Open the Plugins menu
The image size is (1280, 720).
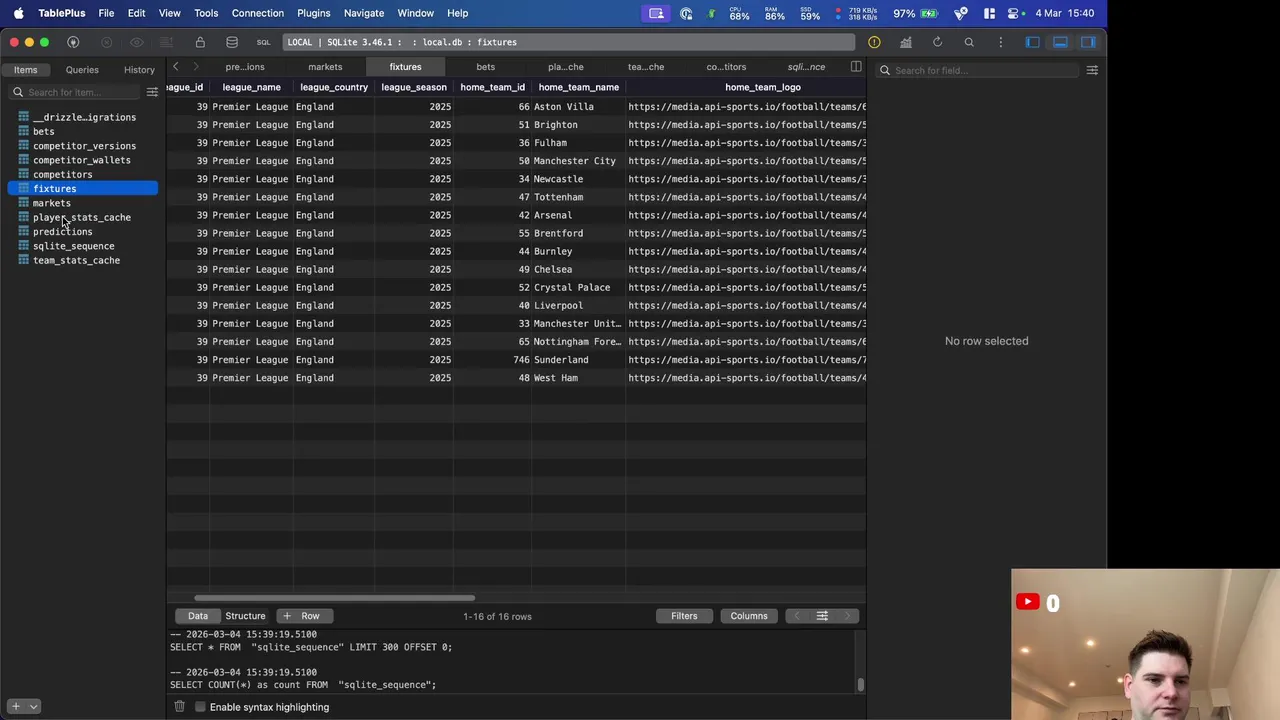pos(313,13)
